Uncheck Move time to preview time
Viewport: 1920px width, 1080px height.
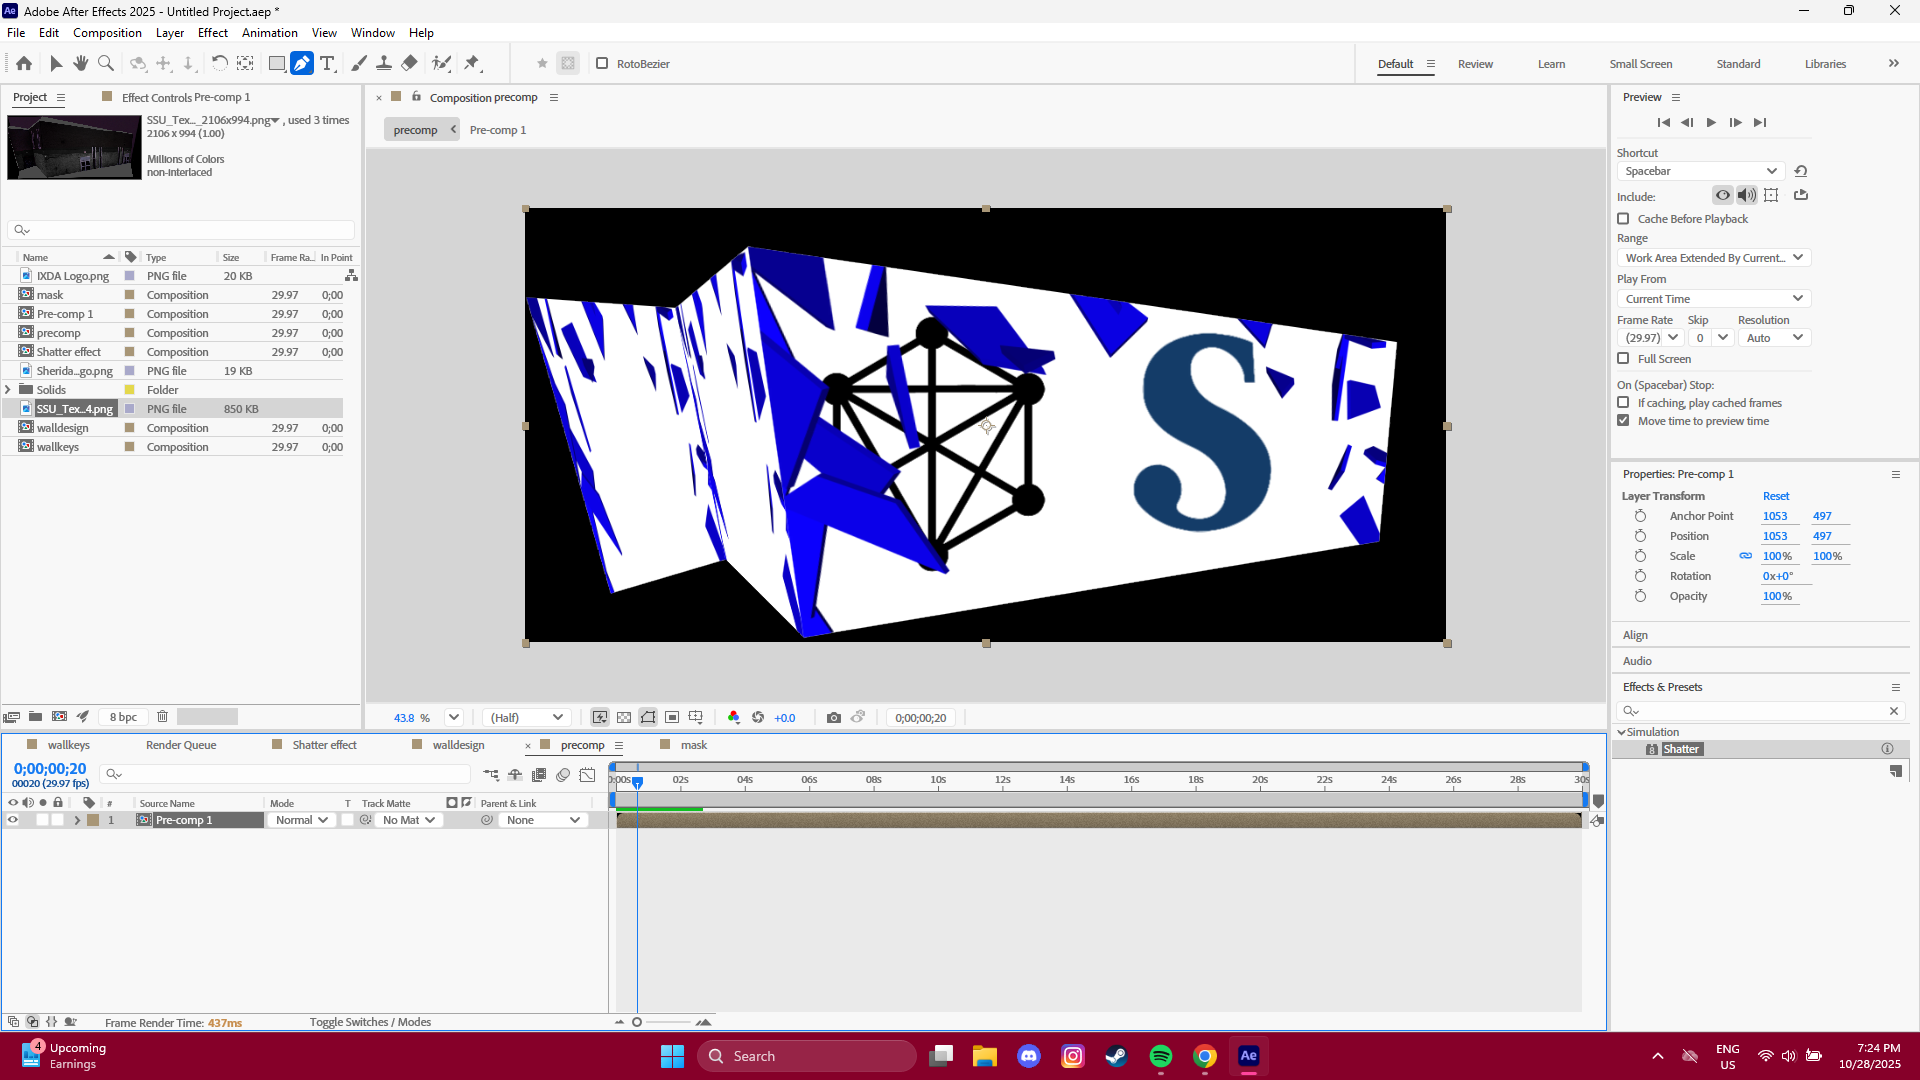click(x=1623, y=421)
